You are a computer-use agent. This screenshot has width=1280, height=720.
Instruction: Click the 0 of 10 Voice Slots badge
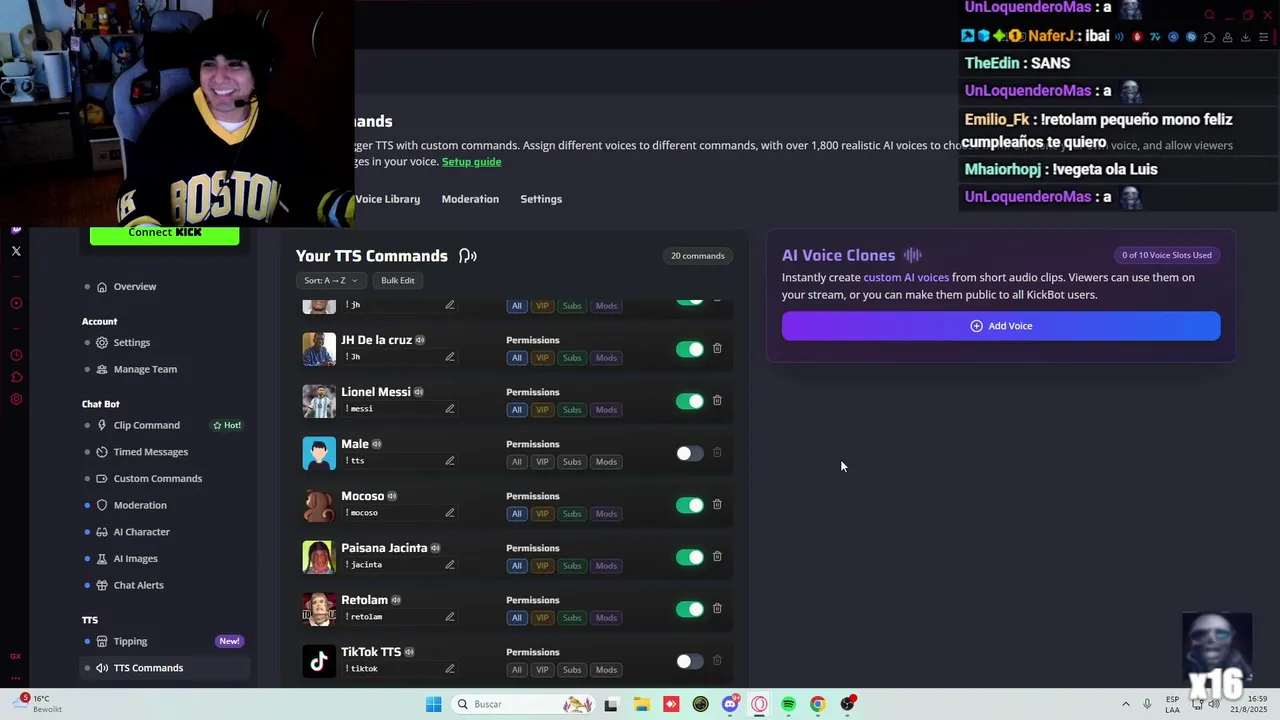(x=1167, y=255)
